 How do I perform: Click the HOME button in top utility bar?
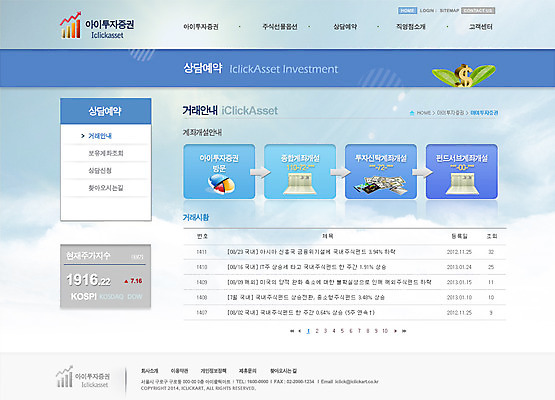pos(407,11)
